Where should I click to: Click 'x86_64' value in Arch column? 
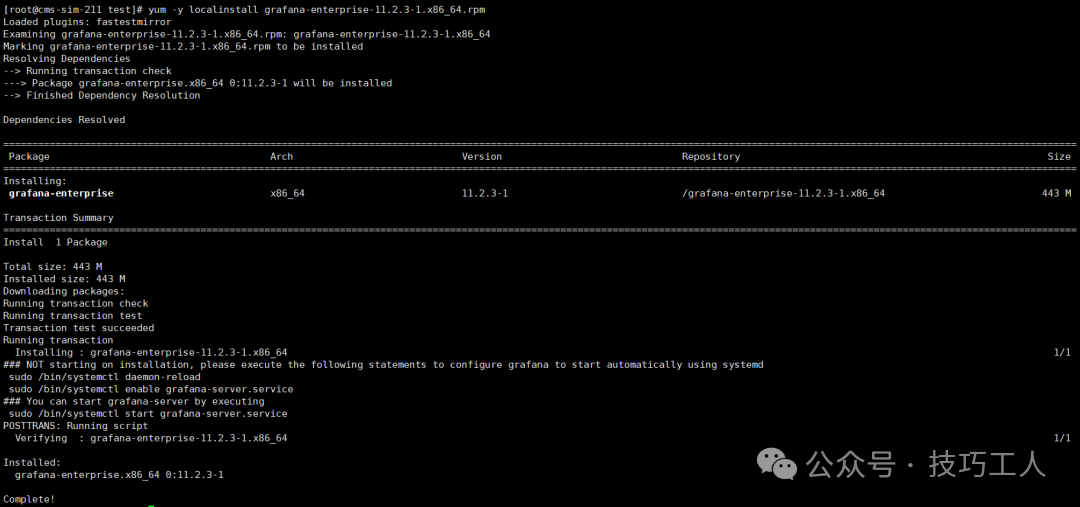(x=287, y=194)
